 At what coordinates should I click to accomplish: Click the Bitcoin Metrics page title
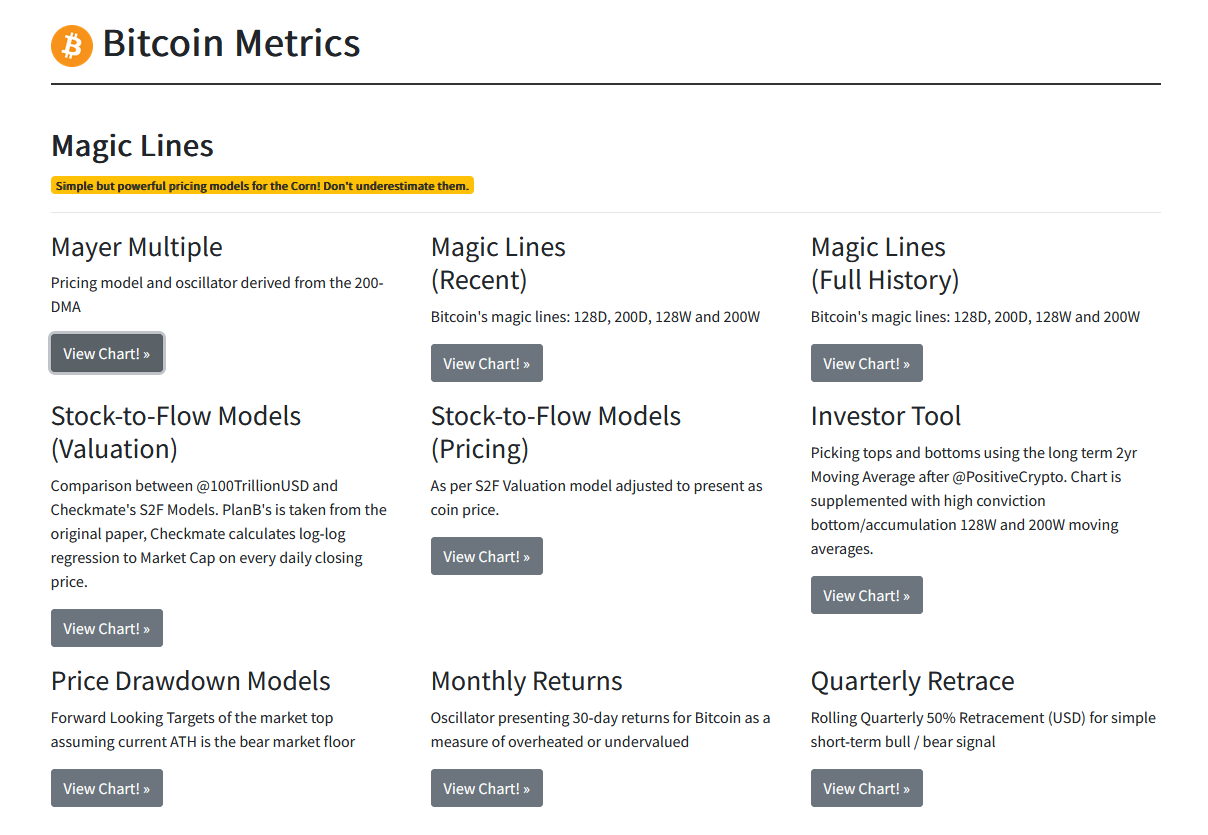231,43
